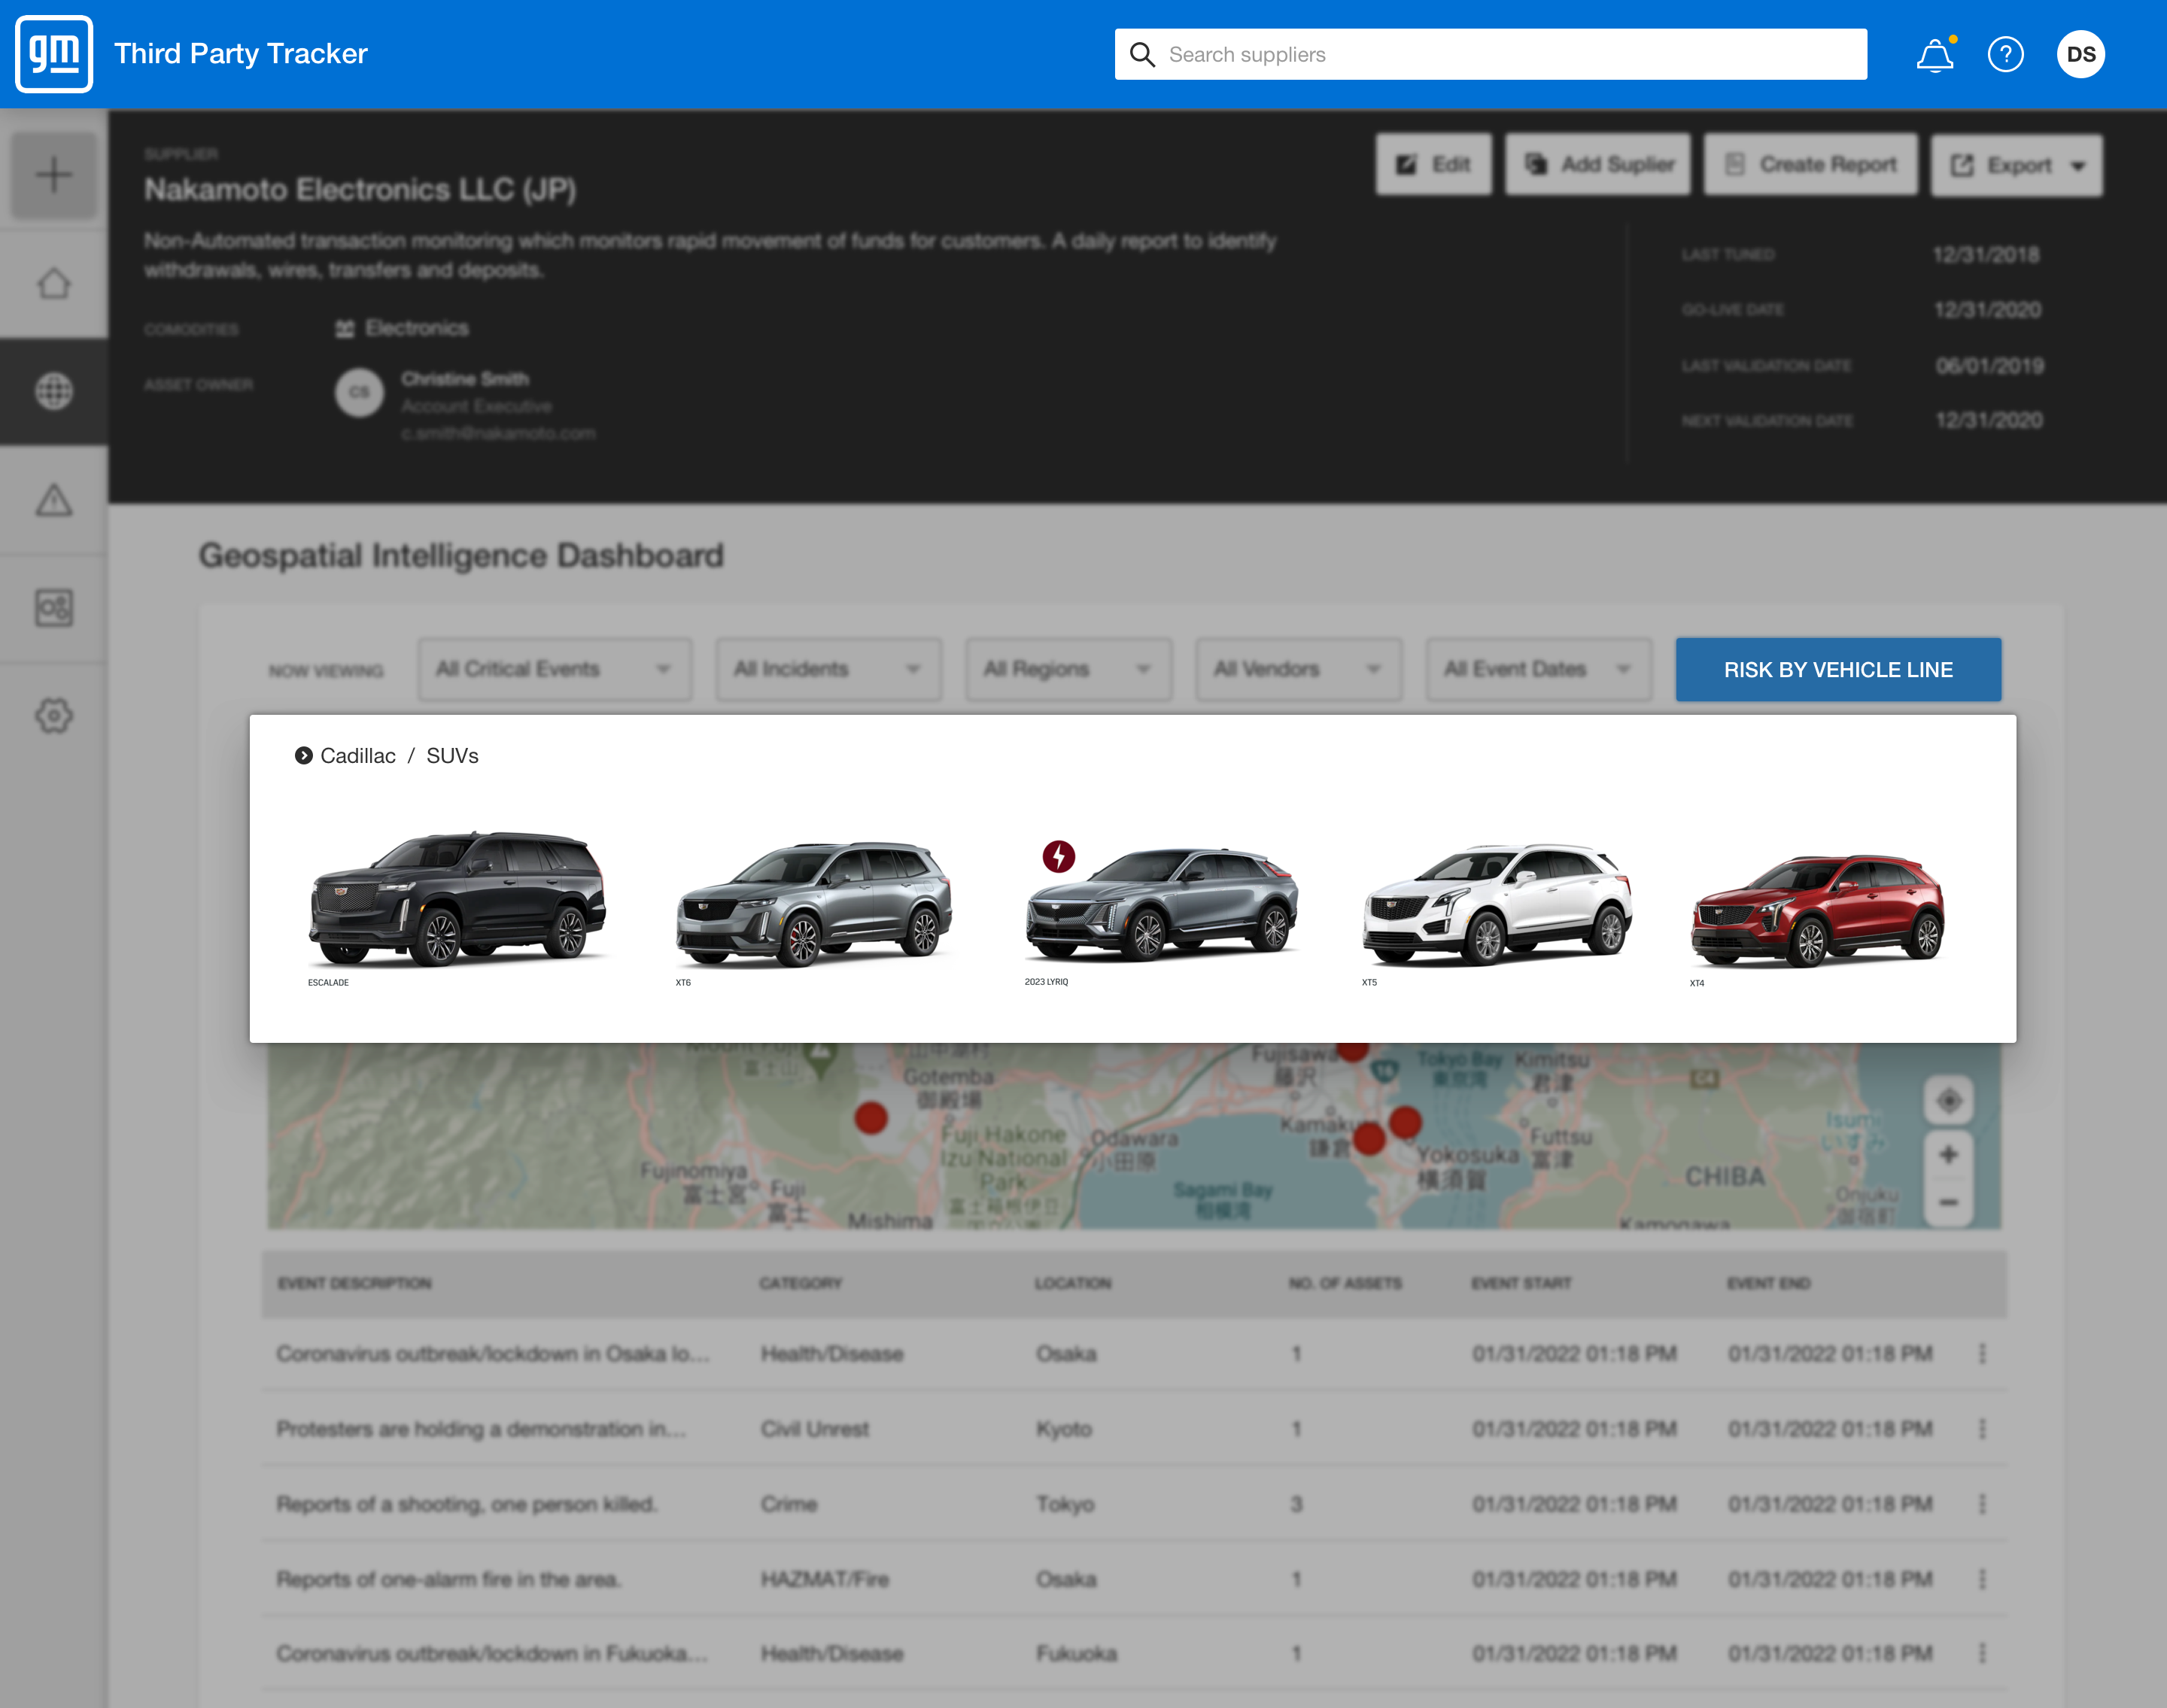Click the Create Report button
The width and height of the screenshot is (2167, 1708).
(1810, 164)
